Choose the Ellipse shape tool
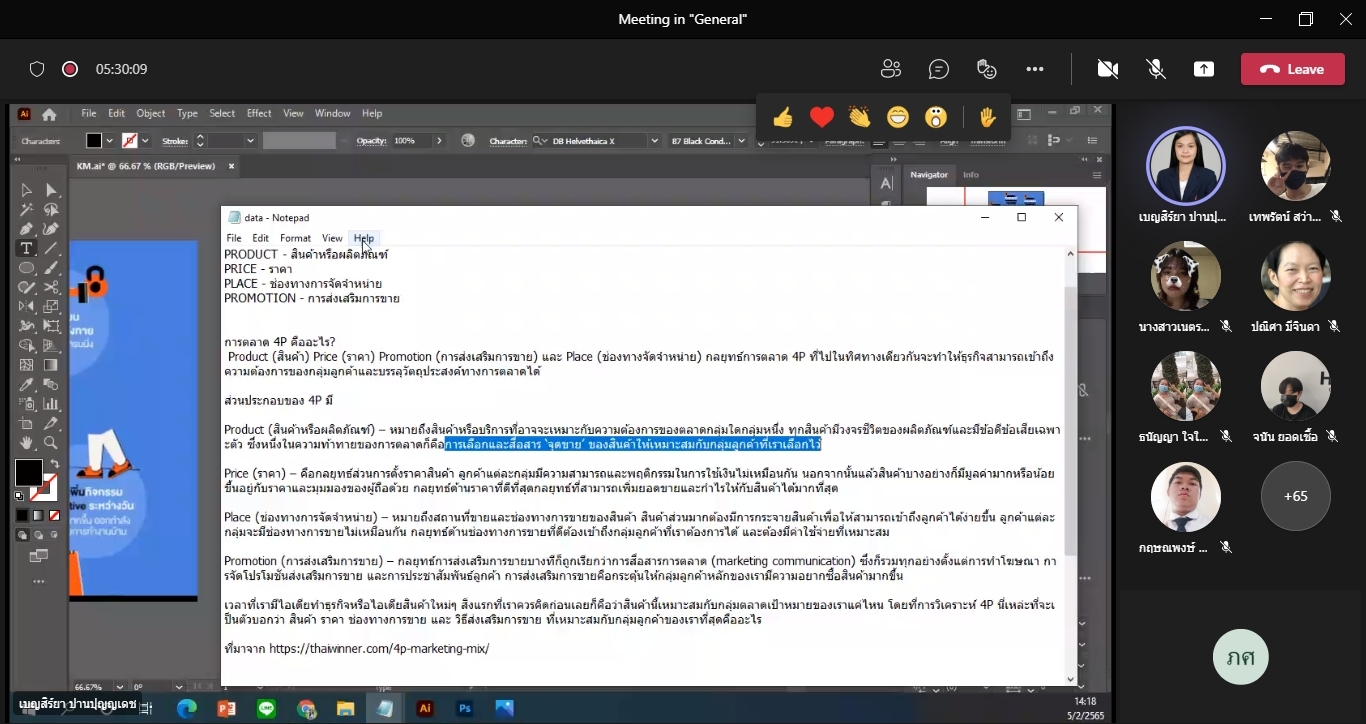Screen dimensions: 1366x724 [27, 268]
